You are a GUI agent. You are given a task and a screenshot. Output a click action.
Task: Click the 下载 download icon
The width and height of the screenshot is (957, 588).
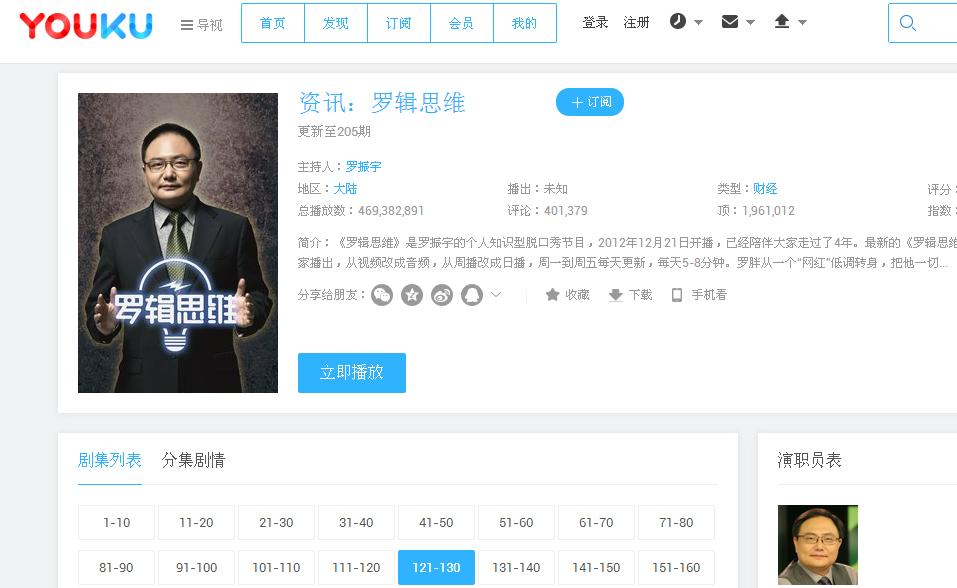tap(615, 296)
